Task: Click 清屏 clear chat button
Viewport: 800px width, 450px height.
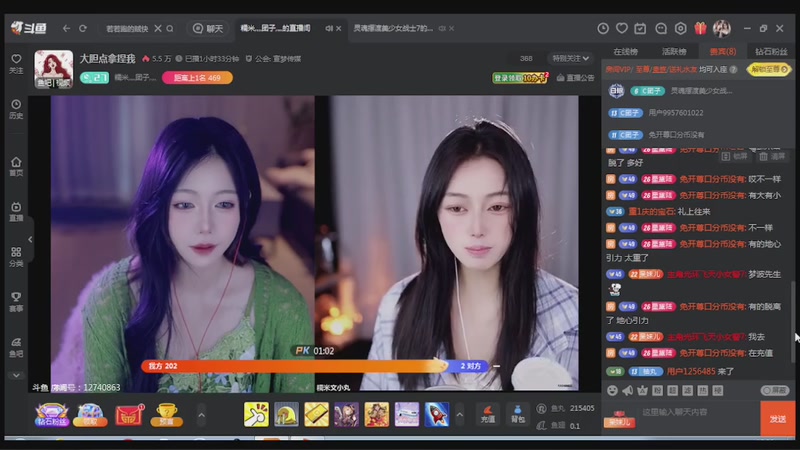Action: (x=772, y=156)
